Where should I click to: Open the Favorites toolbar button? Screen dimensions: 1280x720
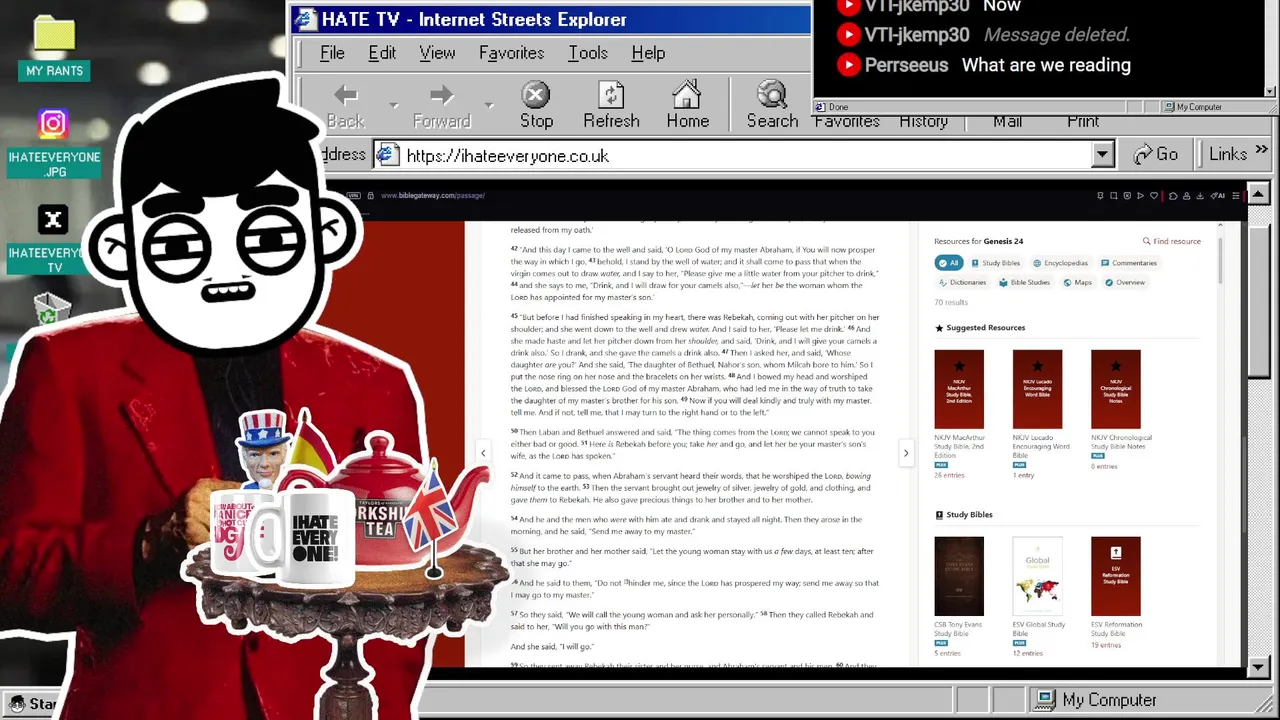click(x=847, y=121)
